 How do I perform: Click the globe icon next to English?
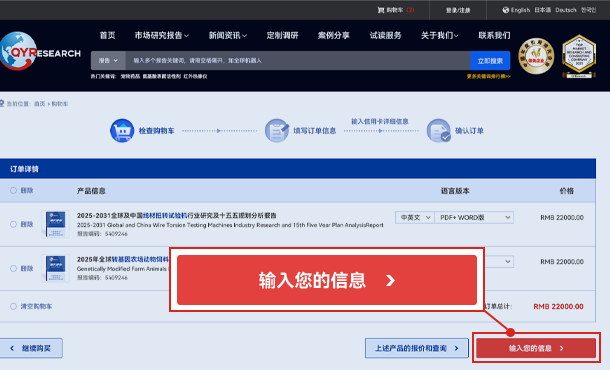(505, 10)
